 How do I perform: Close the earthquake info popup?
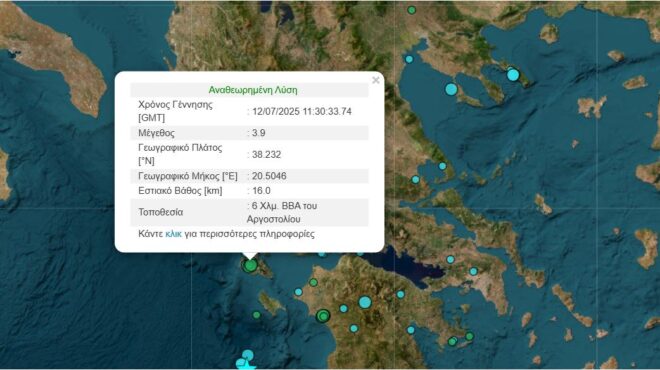coord(376,80)
